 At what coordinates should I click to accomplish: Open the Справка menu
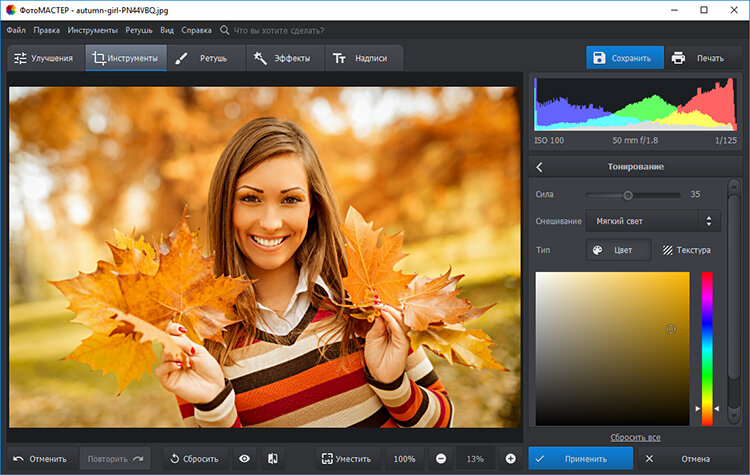pyautogui.click(x=196, y=30)
